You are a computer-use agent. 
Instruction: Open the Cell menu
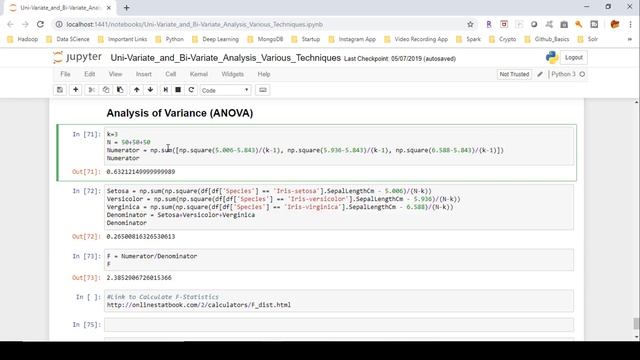pos(171,74)
